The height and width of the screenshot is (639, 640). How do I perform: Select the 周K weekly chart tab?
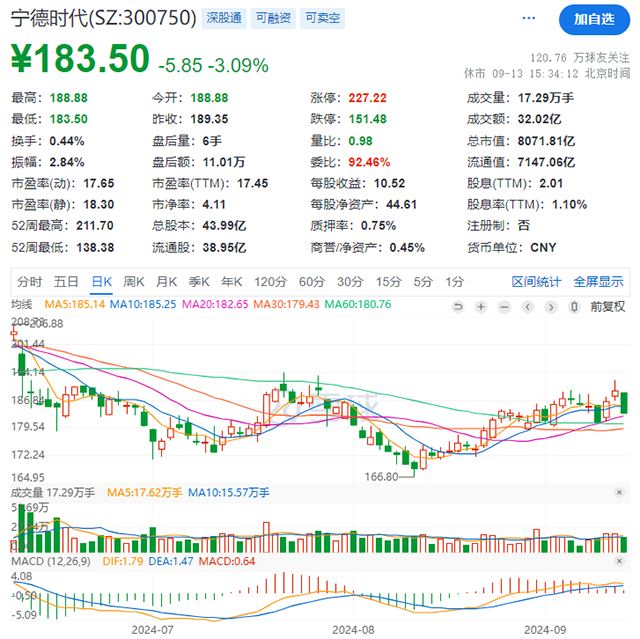coord(133,282)
